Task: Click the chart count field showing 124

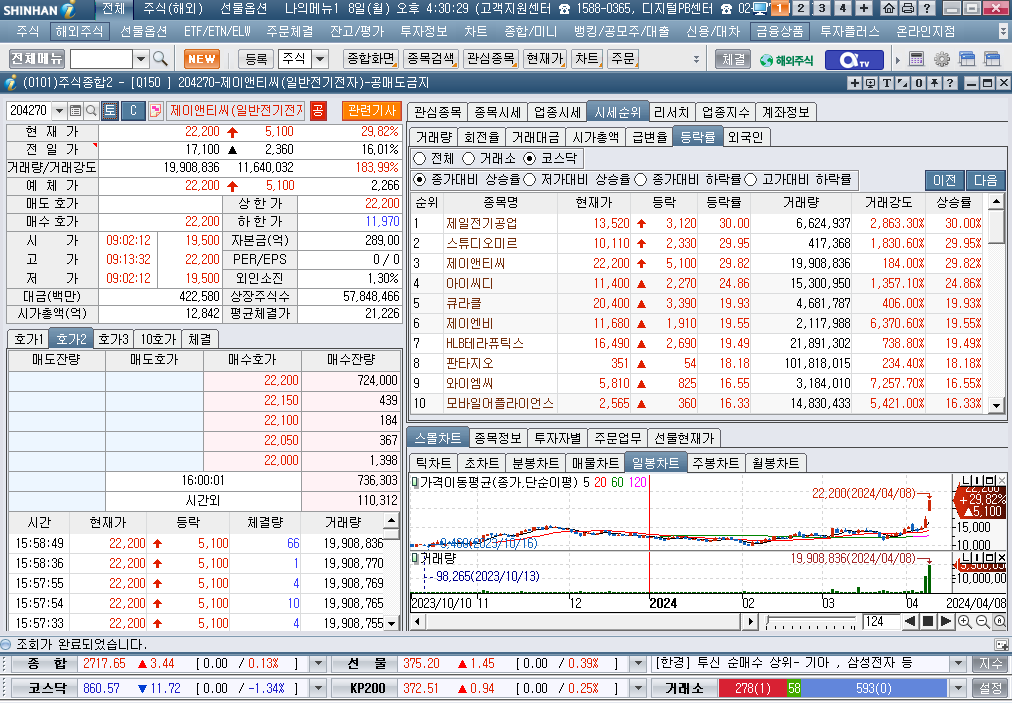Action: (x=881, y=622)
